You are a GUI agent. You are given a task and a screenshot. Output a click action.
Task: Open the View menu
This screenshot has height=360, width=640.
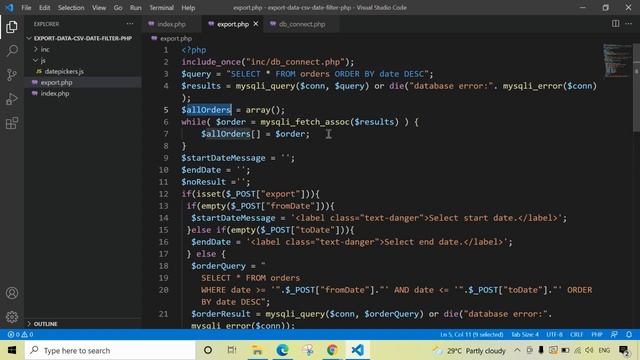pos(99,8)
